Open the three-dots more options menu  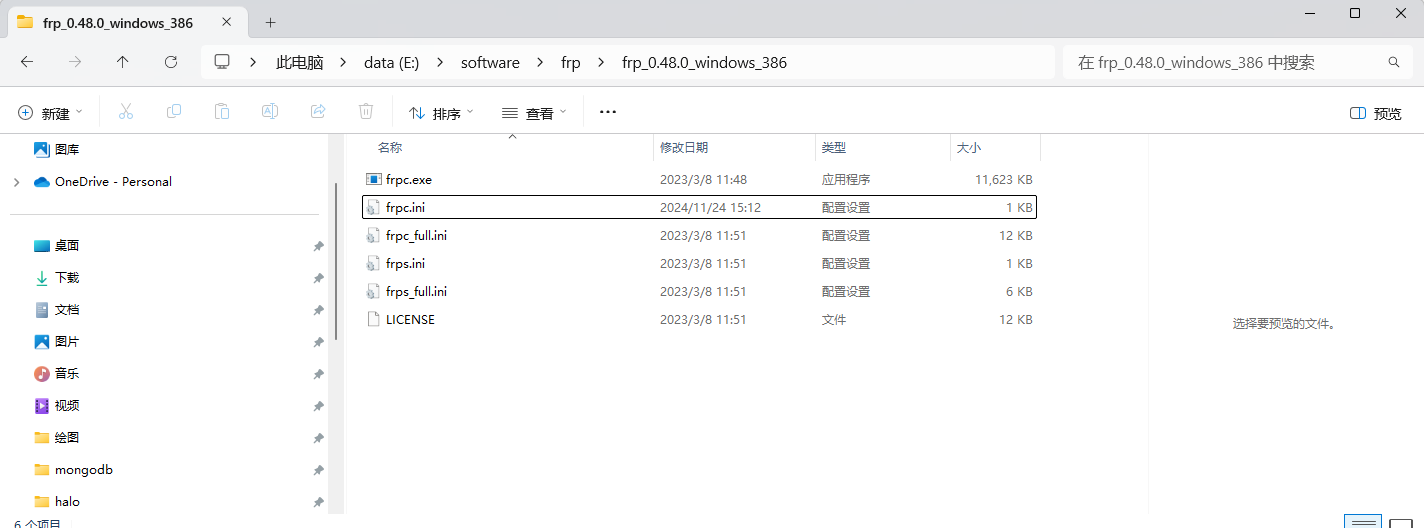608,112
